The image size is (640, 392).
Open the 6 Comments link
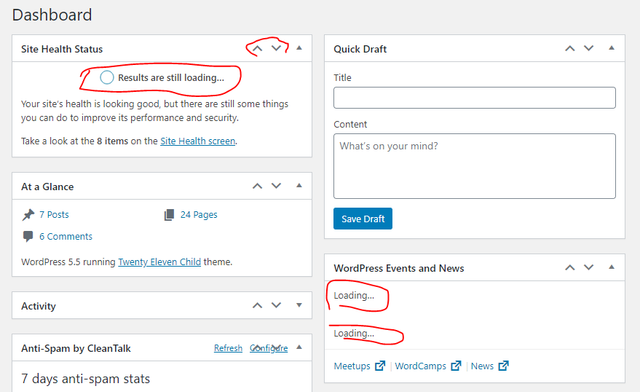pyautogui.click(x=66, y=237)
